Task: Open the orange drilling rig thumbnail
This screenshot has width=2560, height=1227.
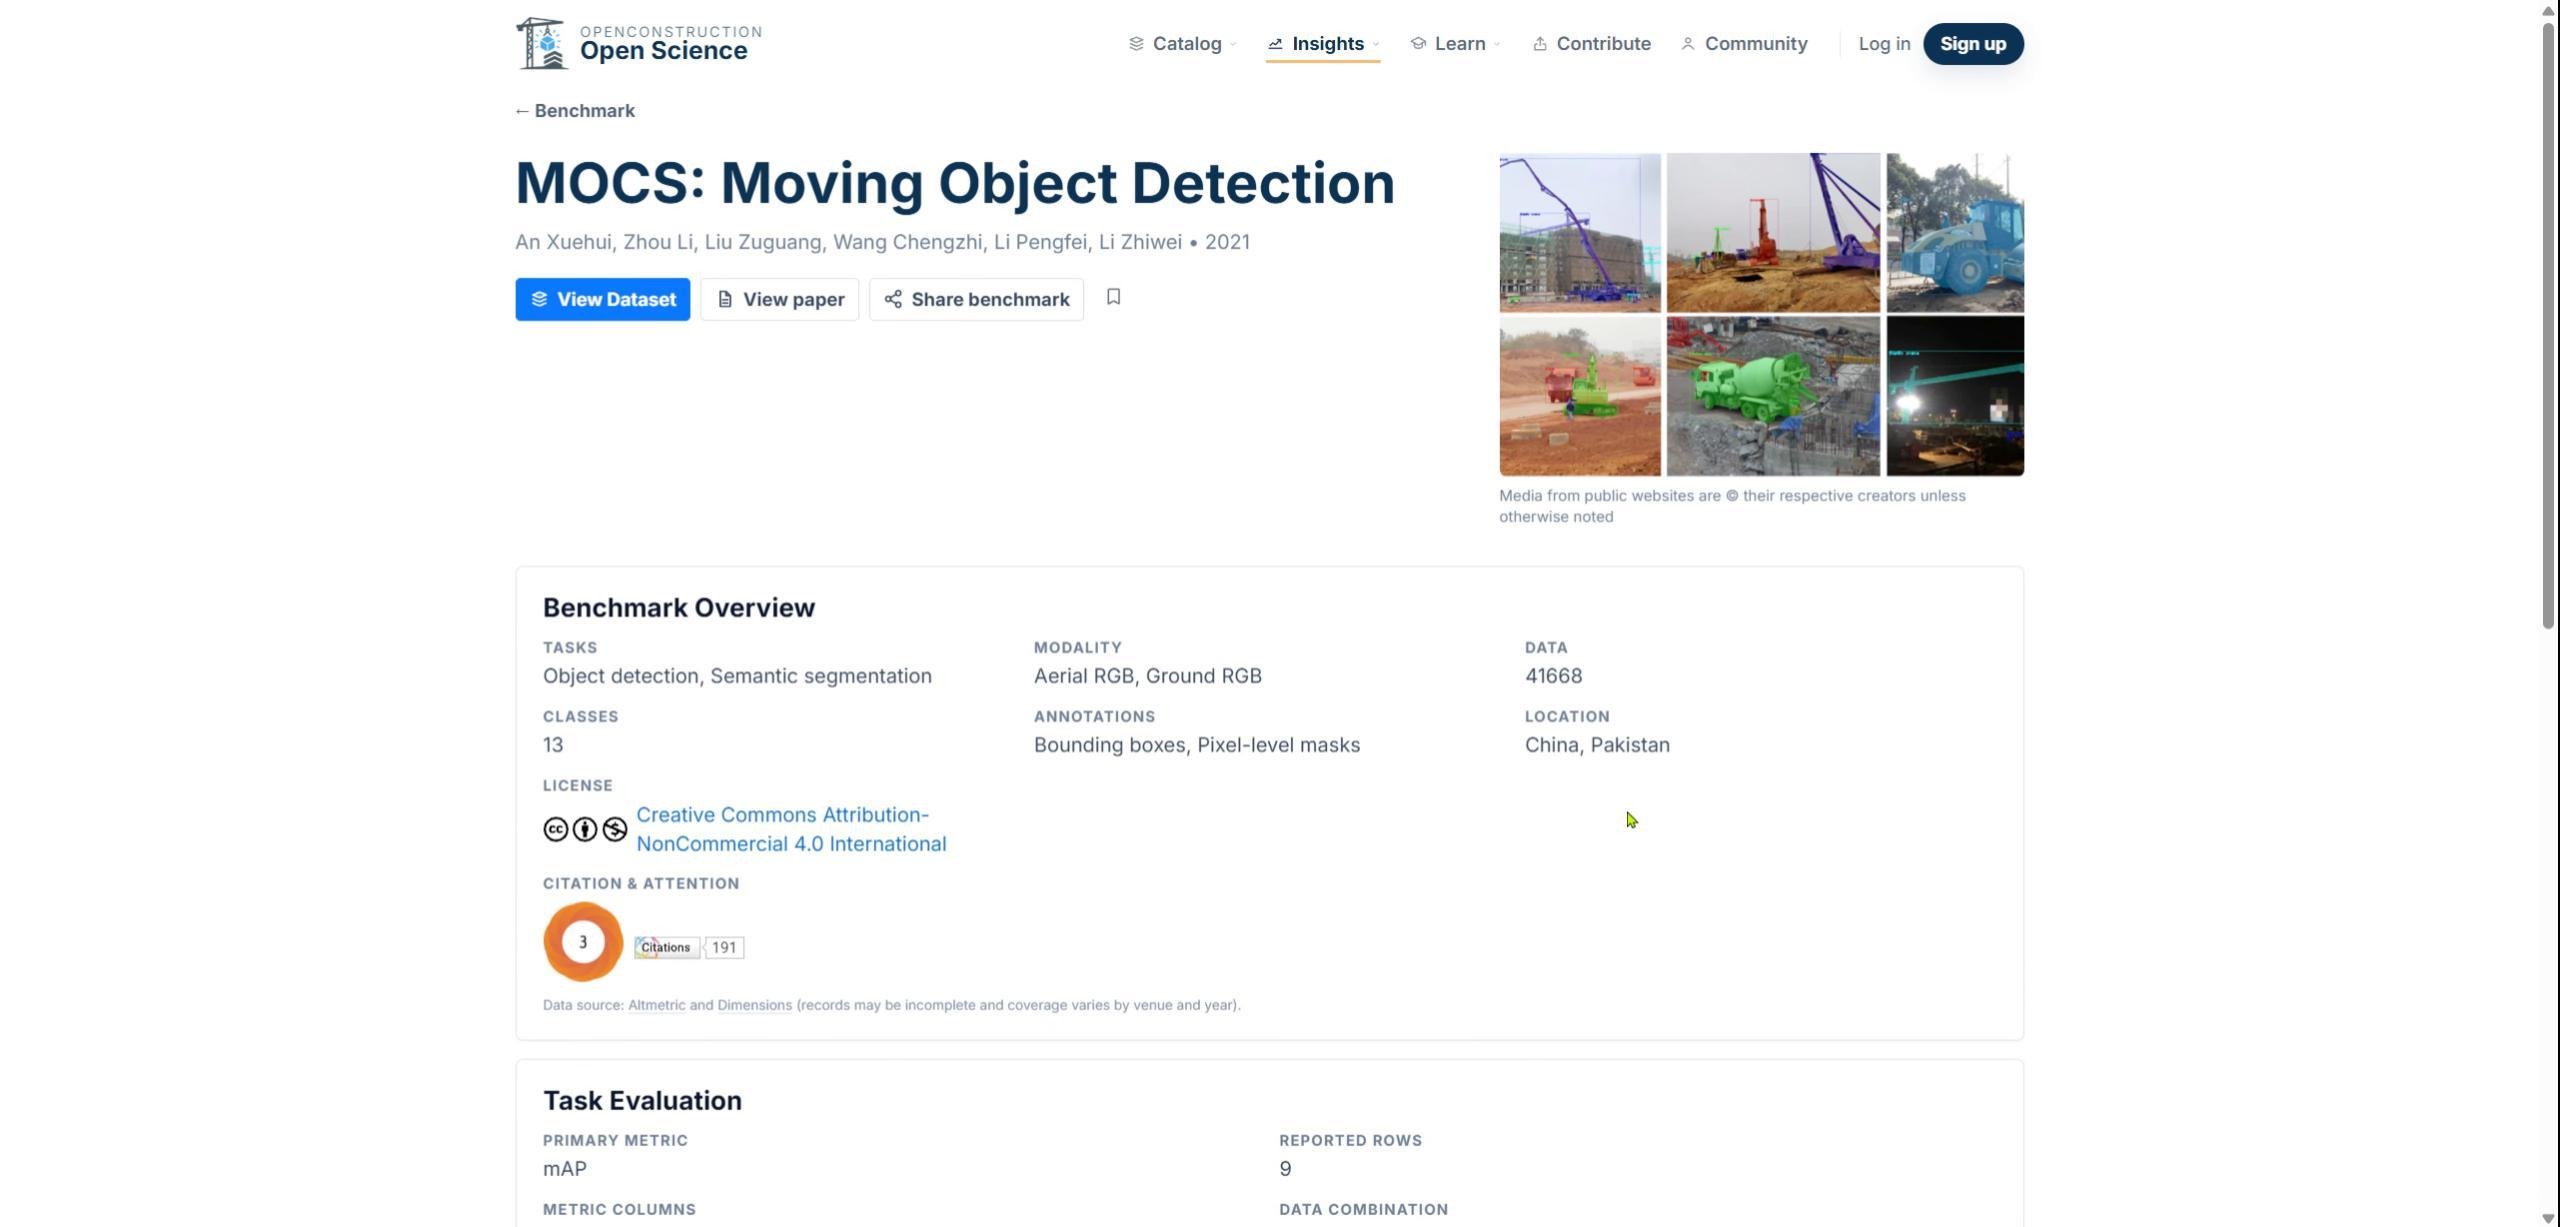Action: tap(1773, 233)
